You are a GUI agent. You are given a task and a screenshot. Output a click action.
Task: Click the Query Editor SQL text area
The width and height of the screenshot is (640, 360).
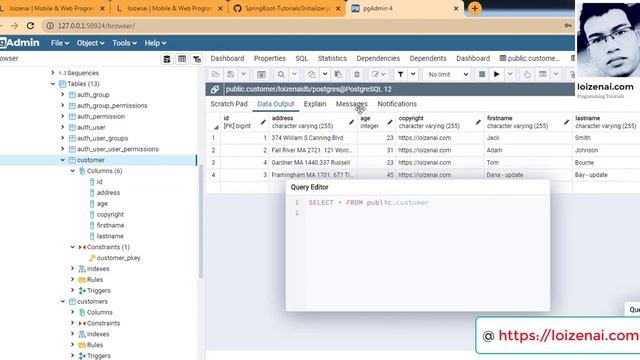(x=427, y=253)
